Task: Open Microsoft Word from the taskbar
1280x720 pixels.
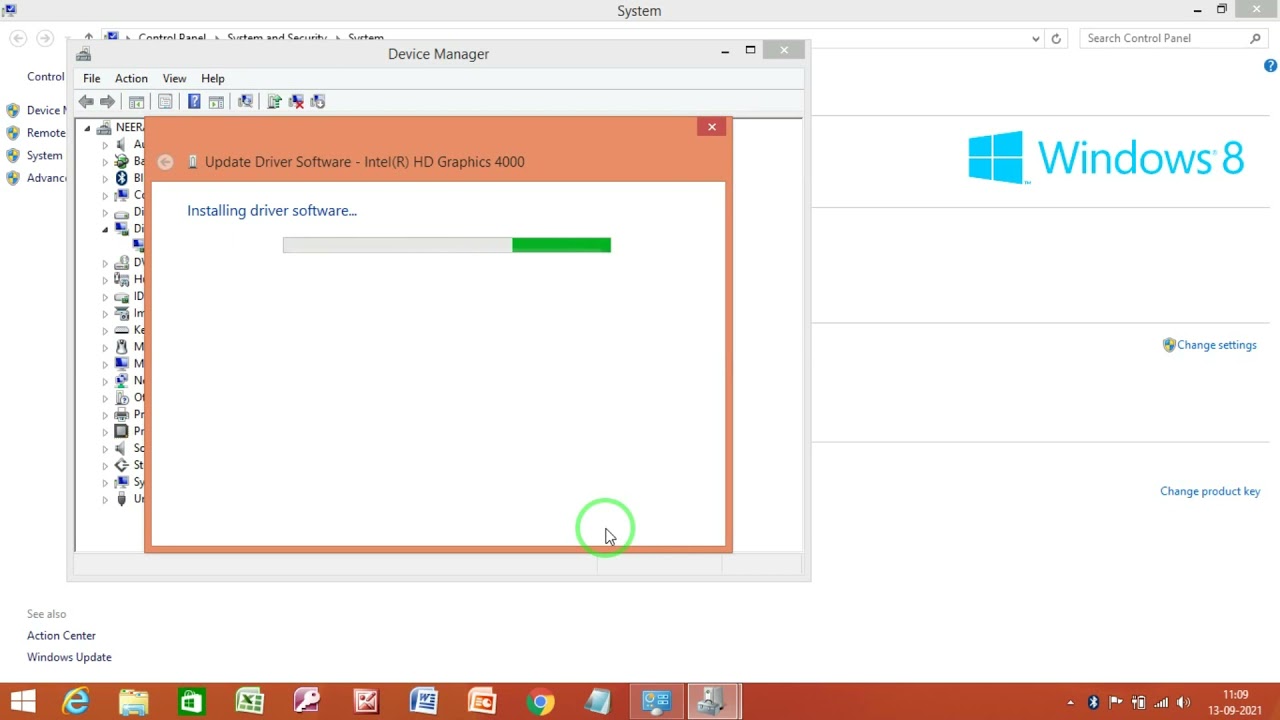Action: [x=424, y=702]
